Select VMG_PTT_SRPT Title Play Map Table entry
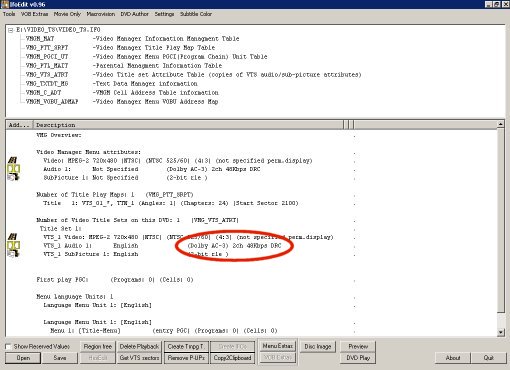The width and height of the screenshot is (510, 370). point(120,48)
